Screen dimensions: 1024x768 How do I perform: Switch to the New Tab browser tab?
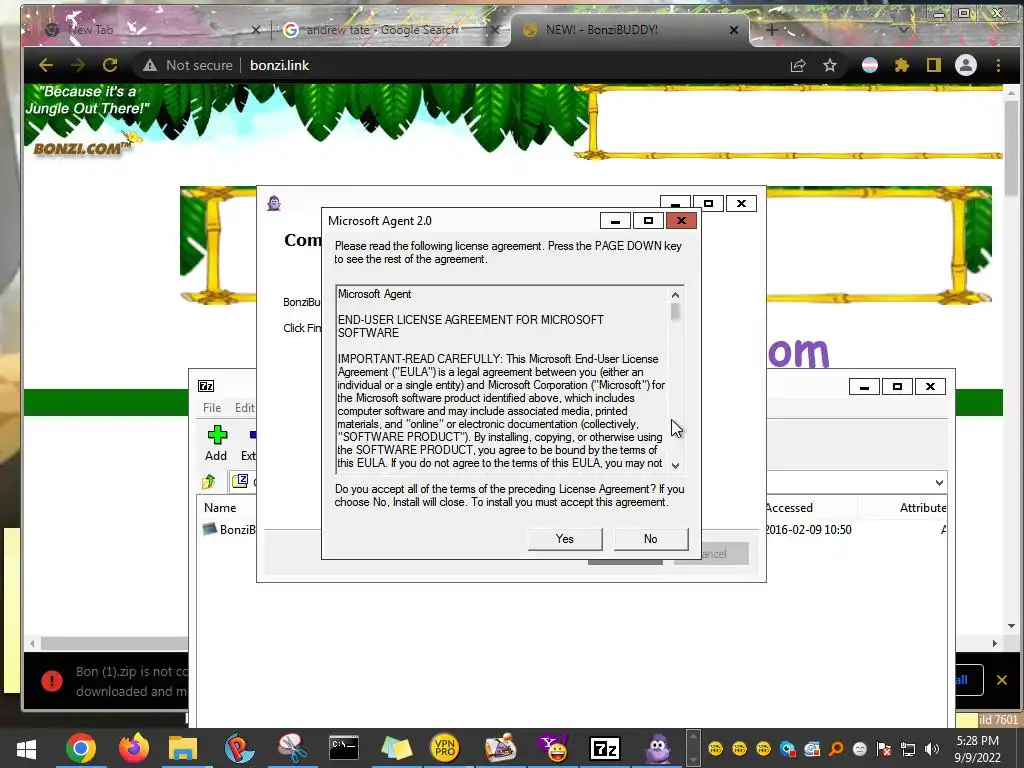click(91, 30)
